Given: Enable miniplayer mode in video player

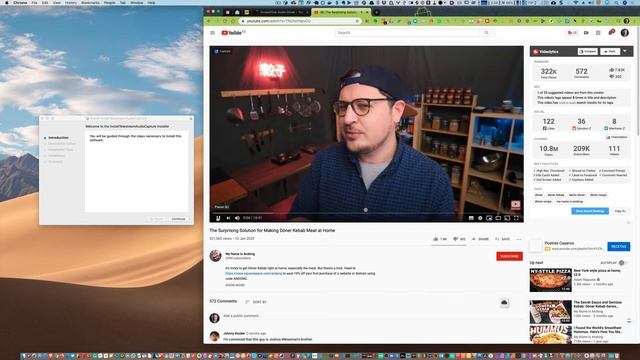Looking at the screenshot, I should click(x=489, y=218).
